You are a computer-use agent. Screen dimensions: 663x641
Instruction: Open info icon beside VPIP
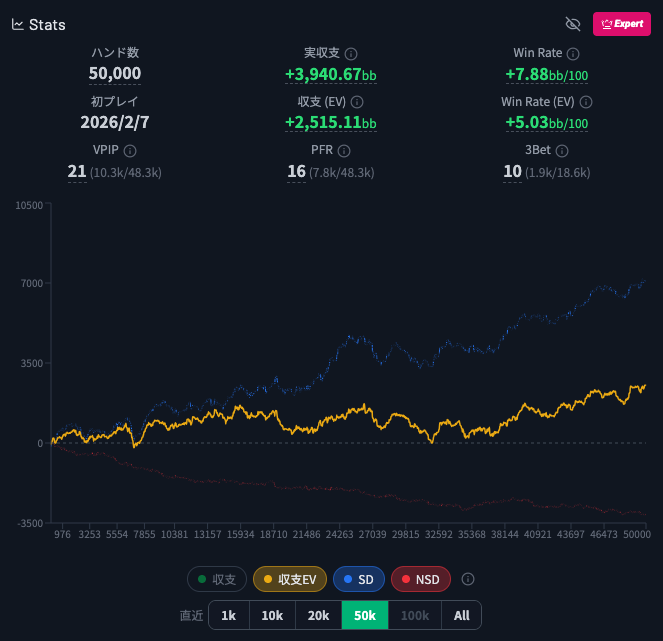click(x=130, y=151)
